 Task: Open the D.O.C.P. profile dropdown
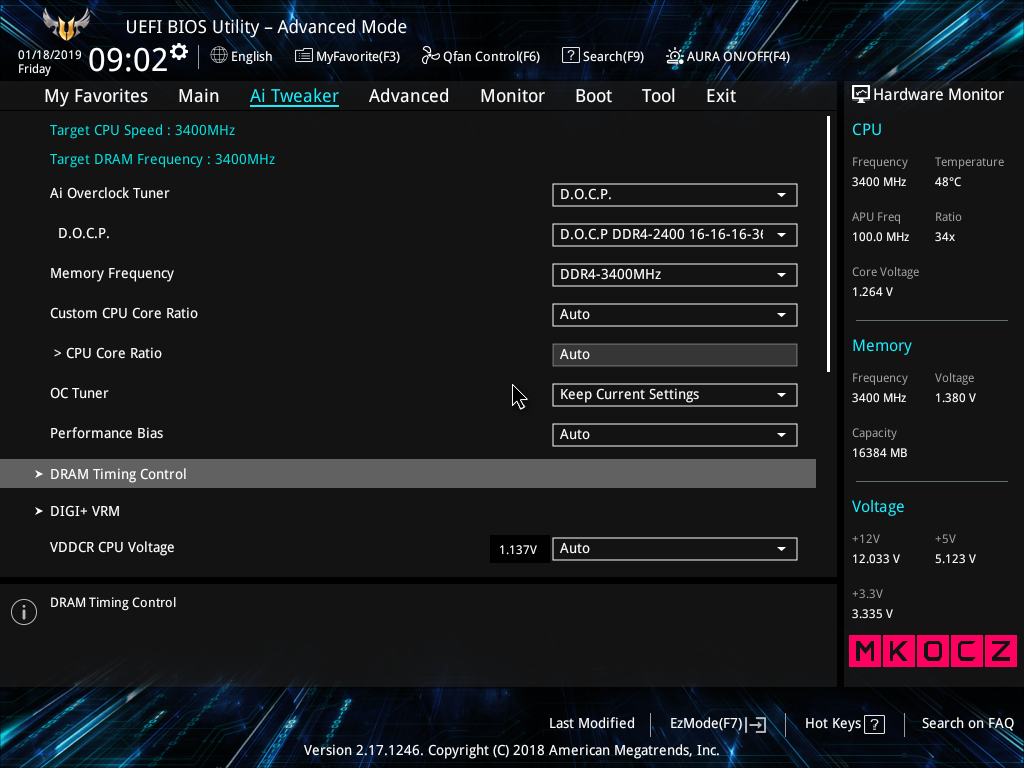coord(675,234)
